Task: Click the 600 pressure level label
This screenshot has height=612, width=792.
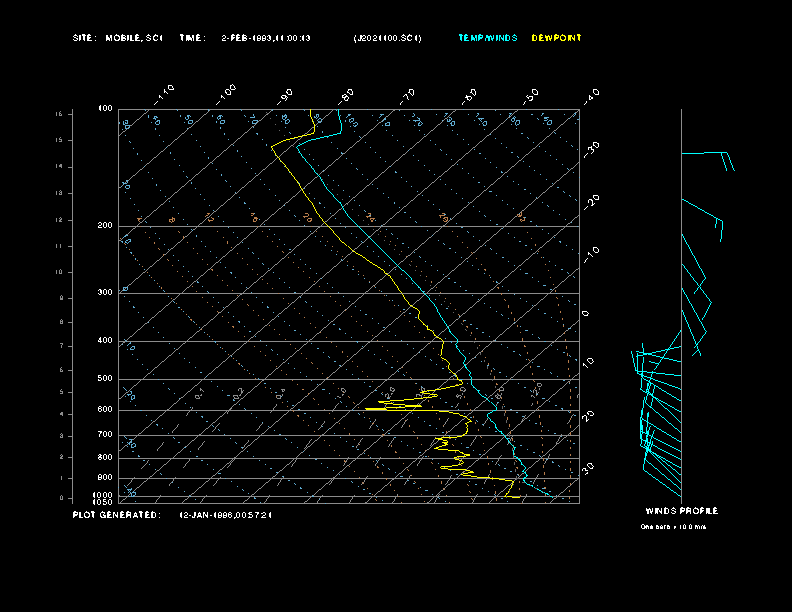Action: pyautogui.click(x=105, y=410)
